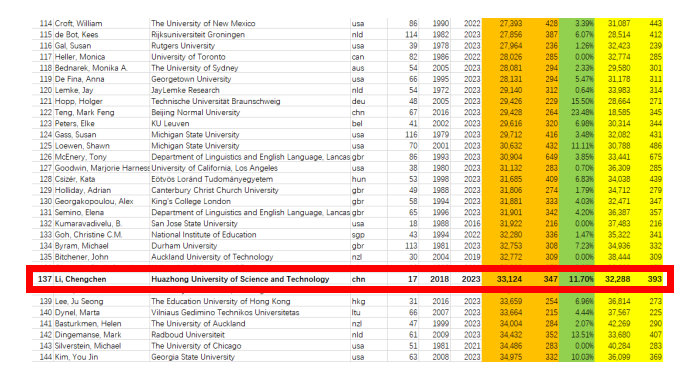Click the "Durham University" cell
691x385 pixels.
point(184,246)
